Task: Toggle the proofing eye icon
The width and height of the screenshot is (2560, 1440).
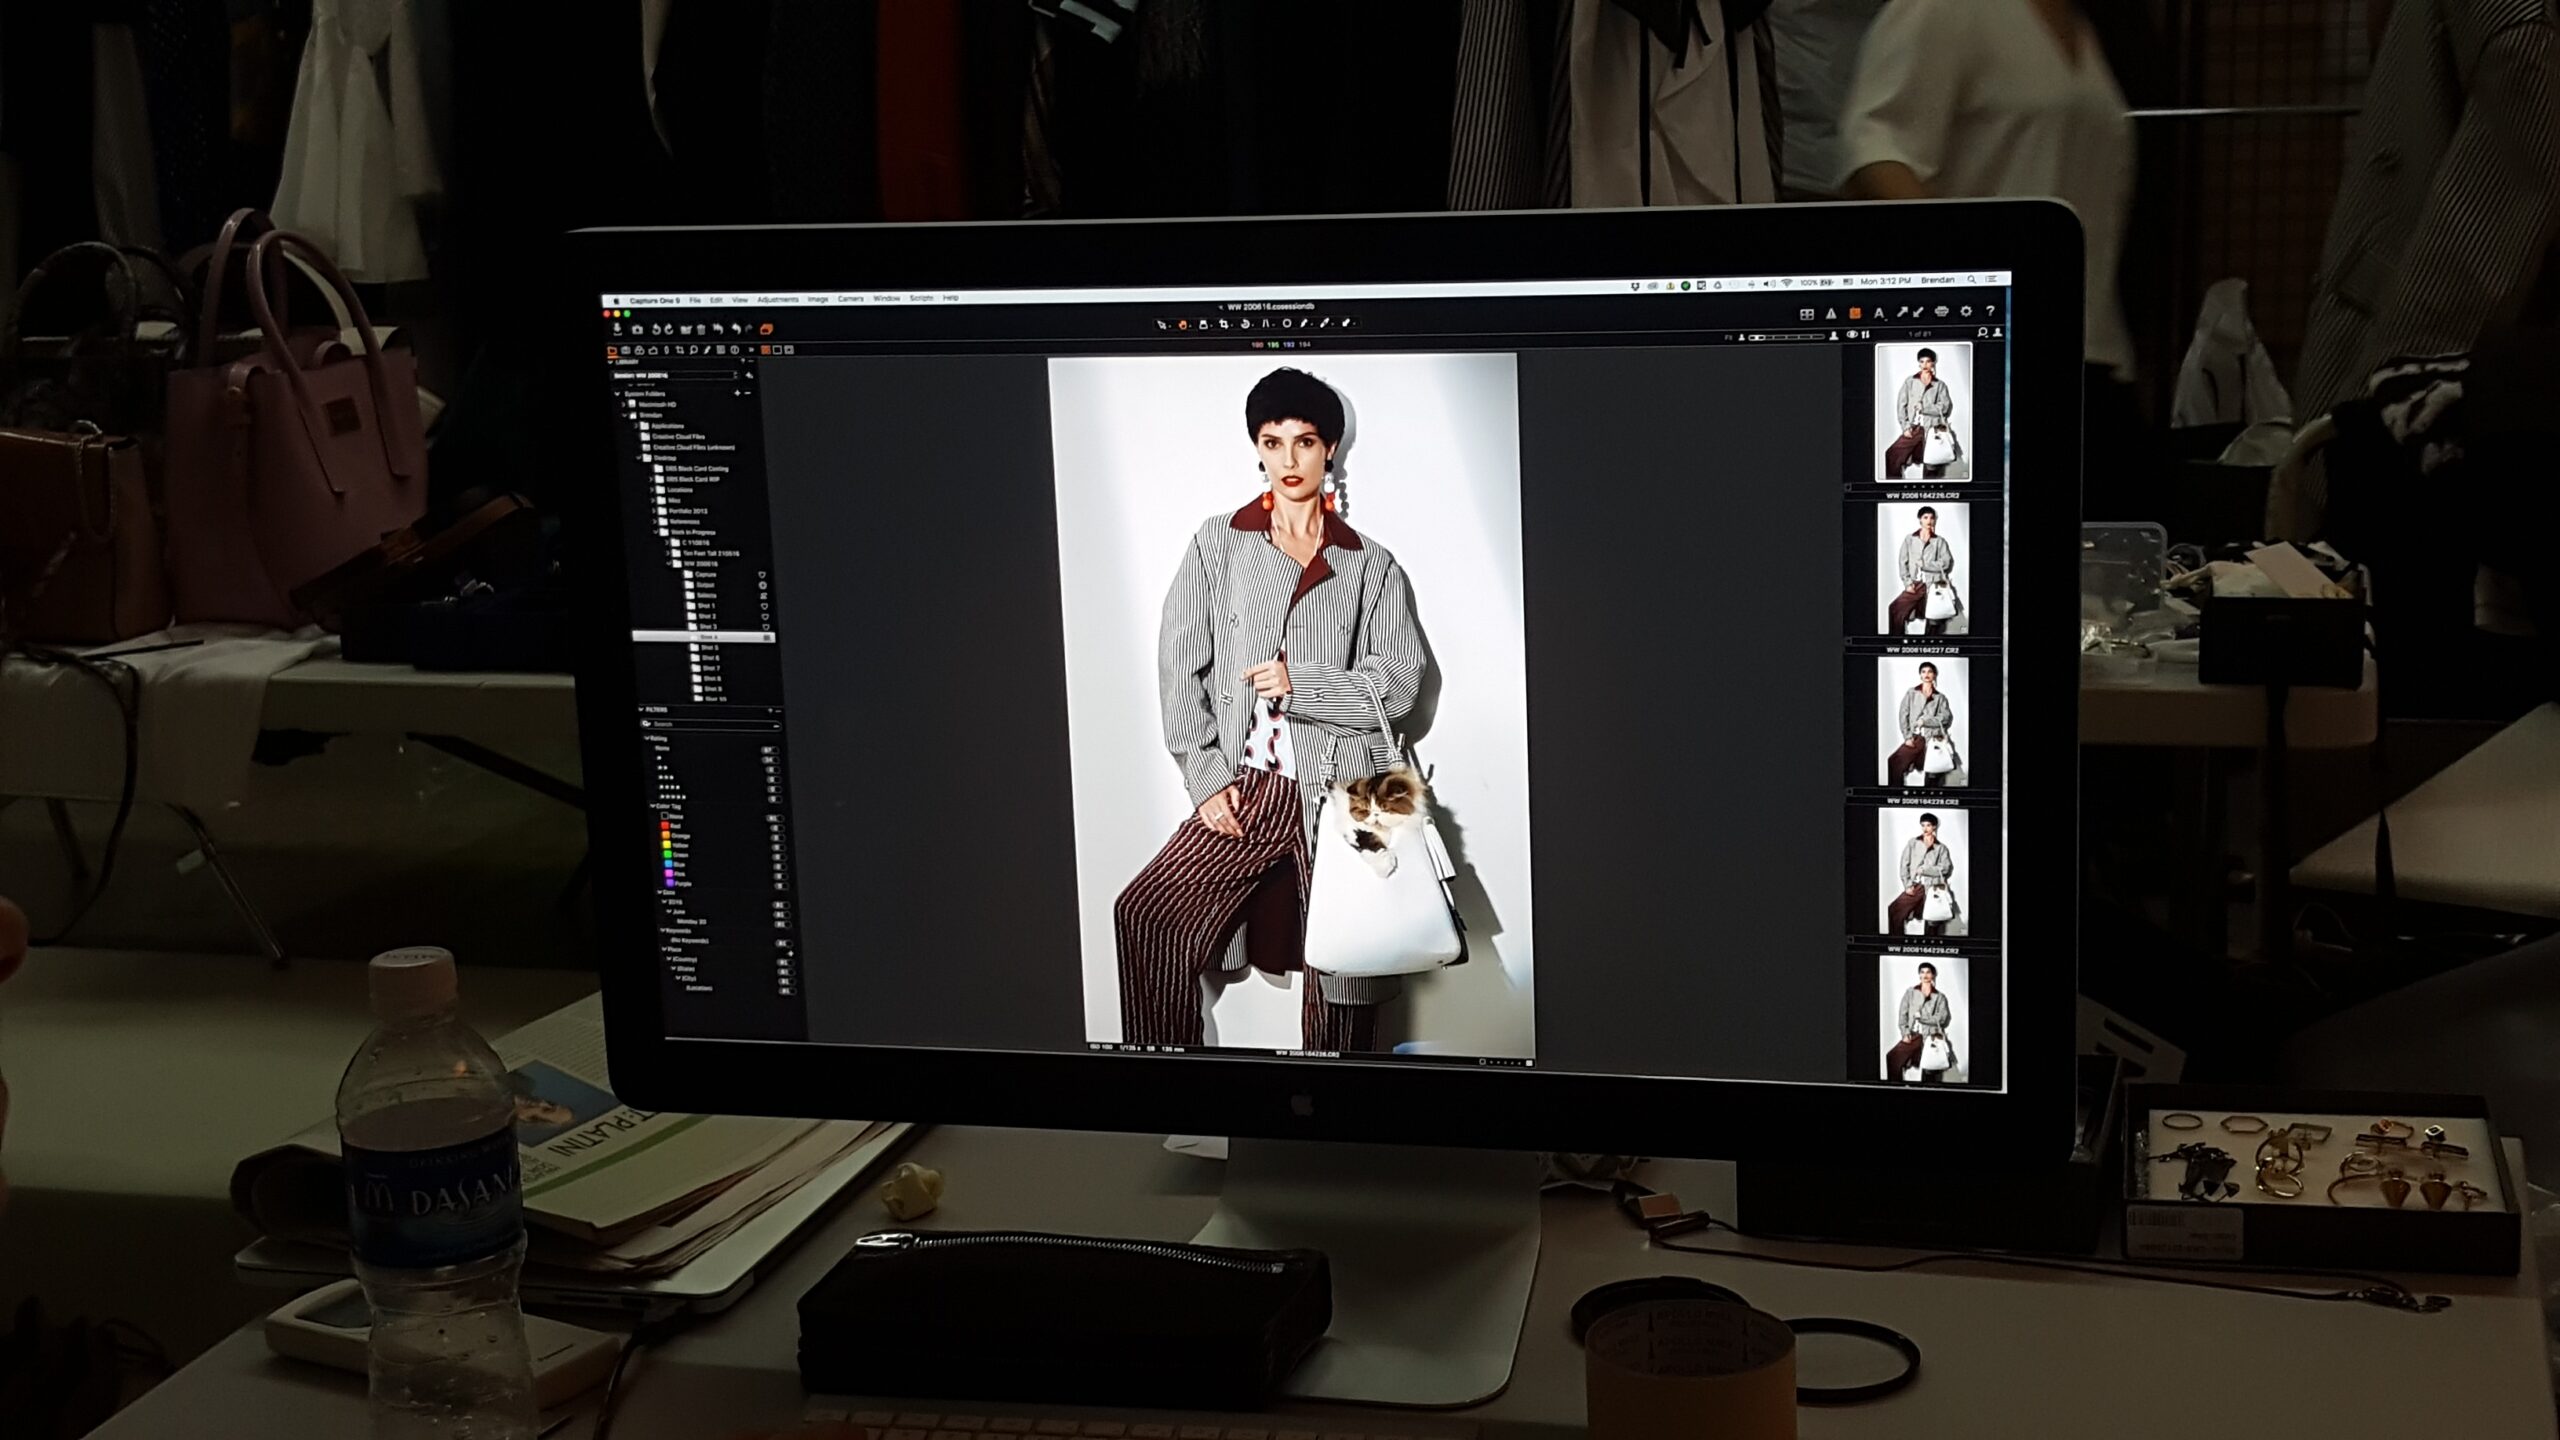Action: pos(1852,334)
